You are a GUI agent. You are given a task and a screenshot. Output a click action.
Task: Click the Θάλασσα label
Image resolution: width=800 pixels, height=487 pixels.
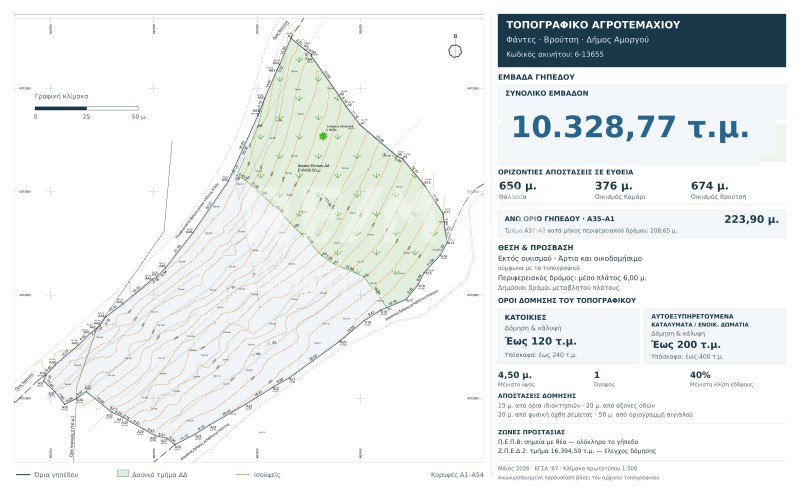pyautogui.click(x=512, y=197)
